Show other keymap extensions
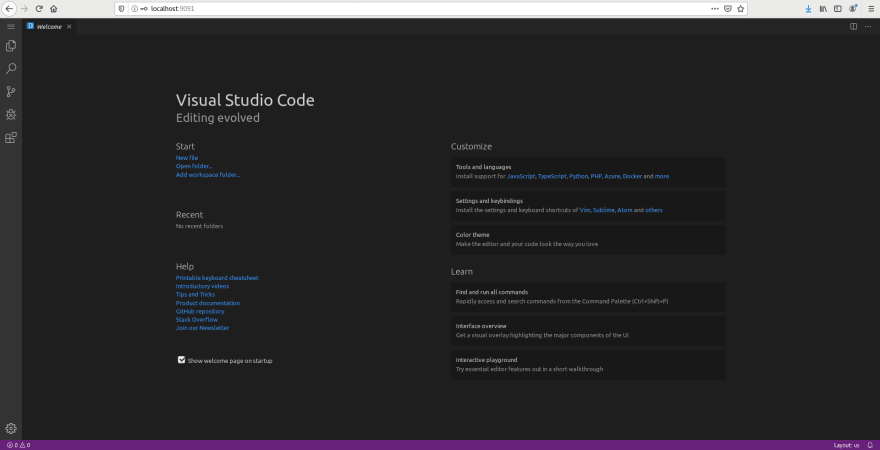 pos(654,210)
